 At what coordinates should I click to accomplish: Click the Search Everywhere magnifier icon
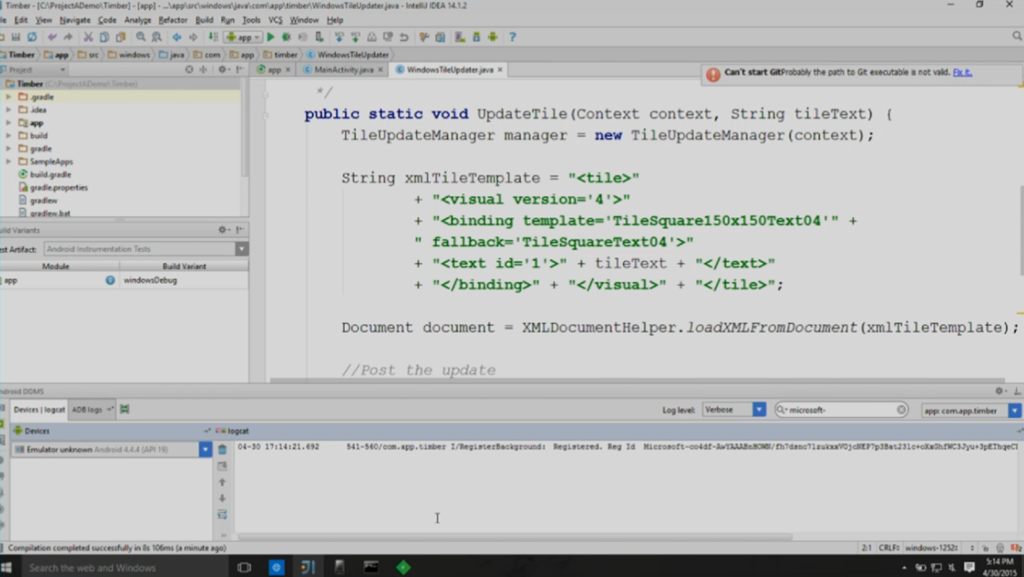pos(1017,36)
